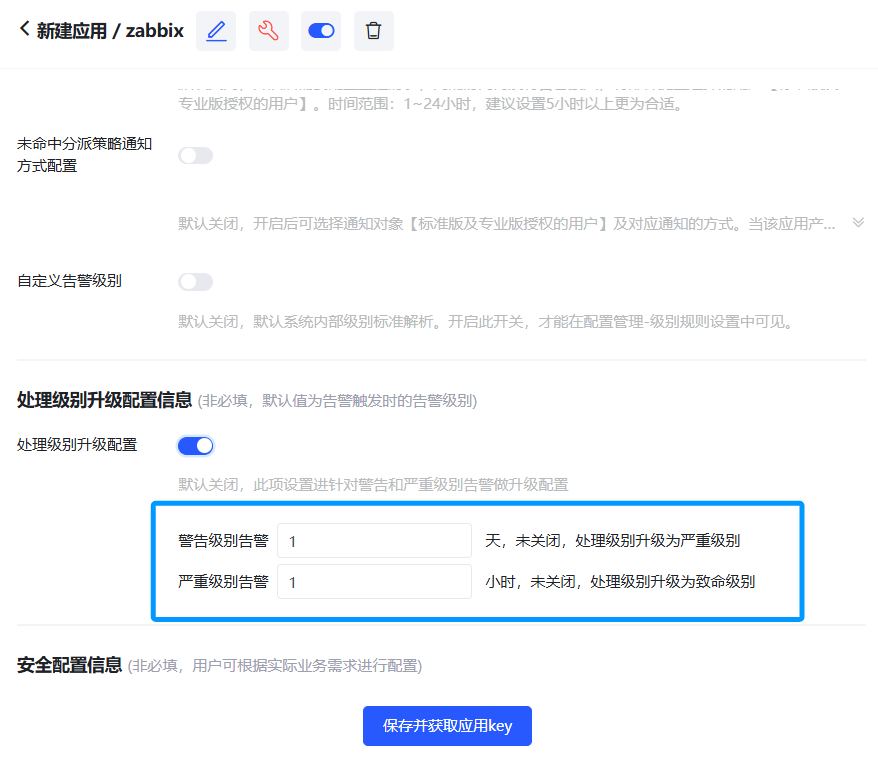Image resolution: width=878 pixels, height=766 pixels.
Task: Click the 未命中分派策略通知方式配置 label
Action: coord(84,155)
